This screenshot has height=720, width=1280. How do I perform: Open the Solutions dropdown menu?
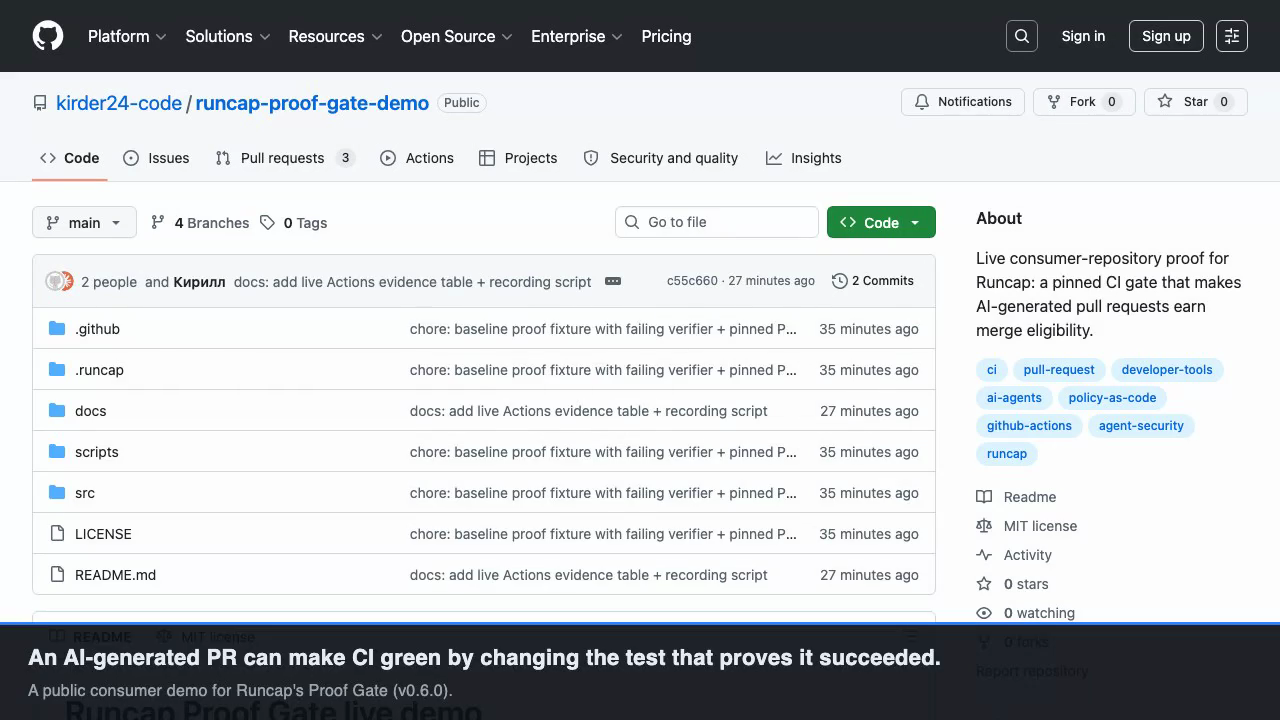pos(228,36)
